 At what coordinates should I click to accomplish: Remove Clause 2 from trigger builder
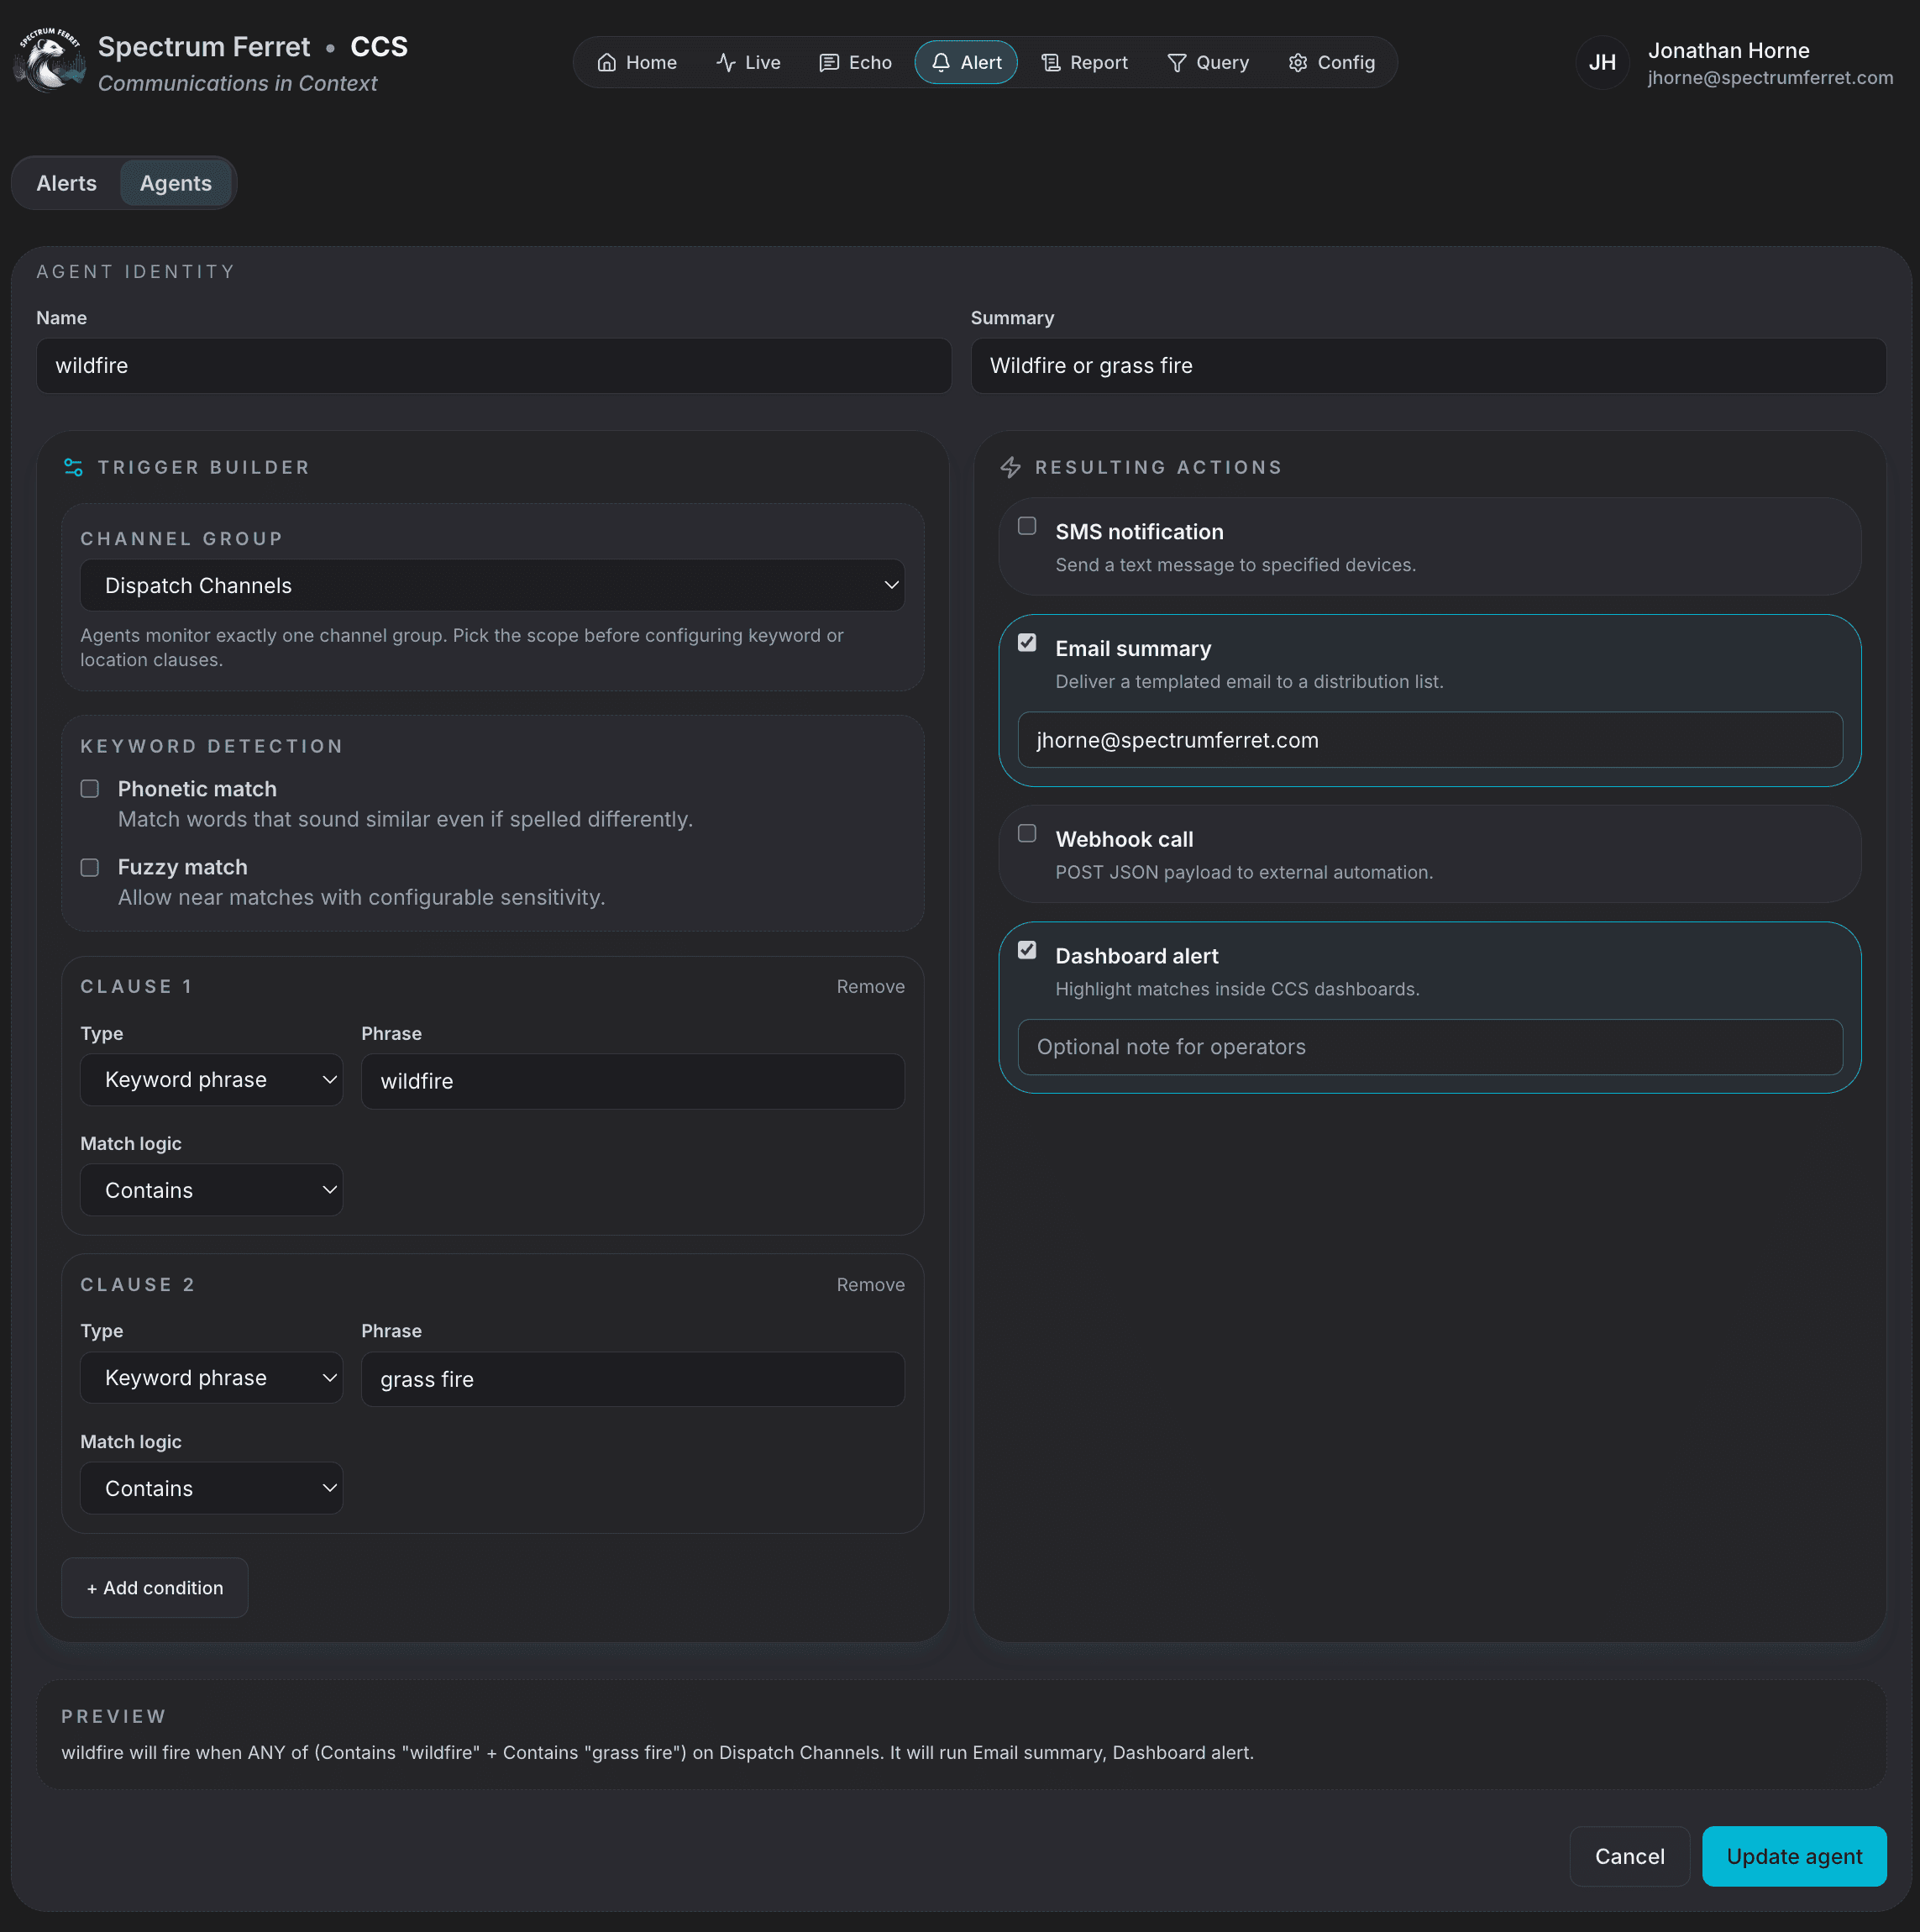tap(869, 1284)
